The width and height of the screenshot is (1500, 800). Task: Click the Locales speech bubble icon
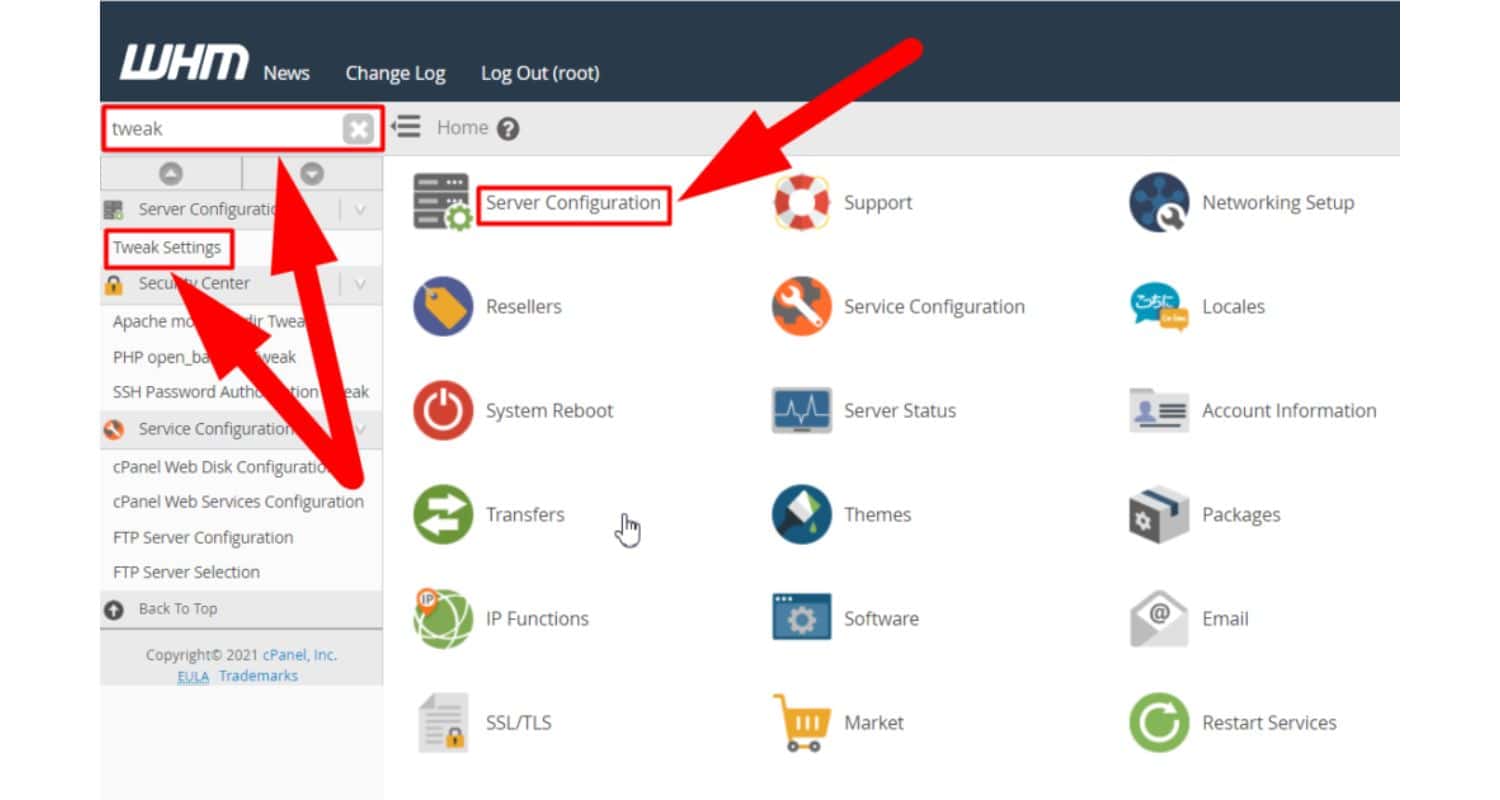pyautogui.click(x=1159, y=307)
